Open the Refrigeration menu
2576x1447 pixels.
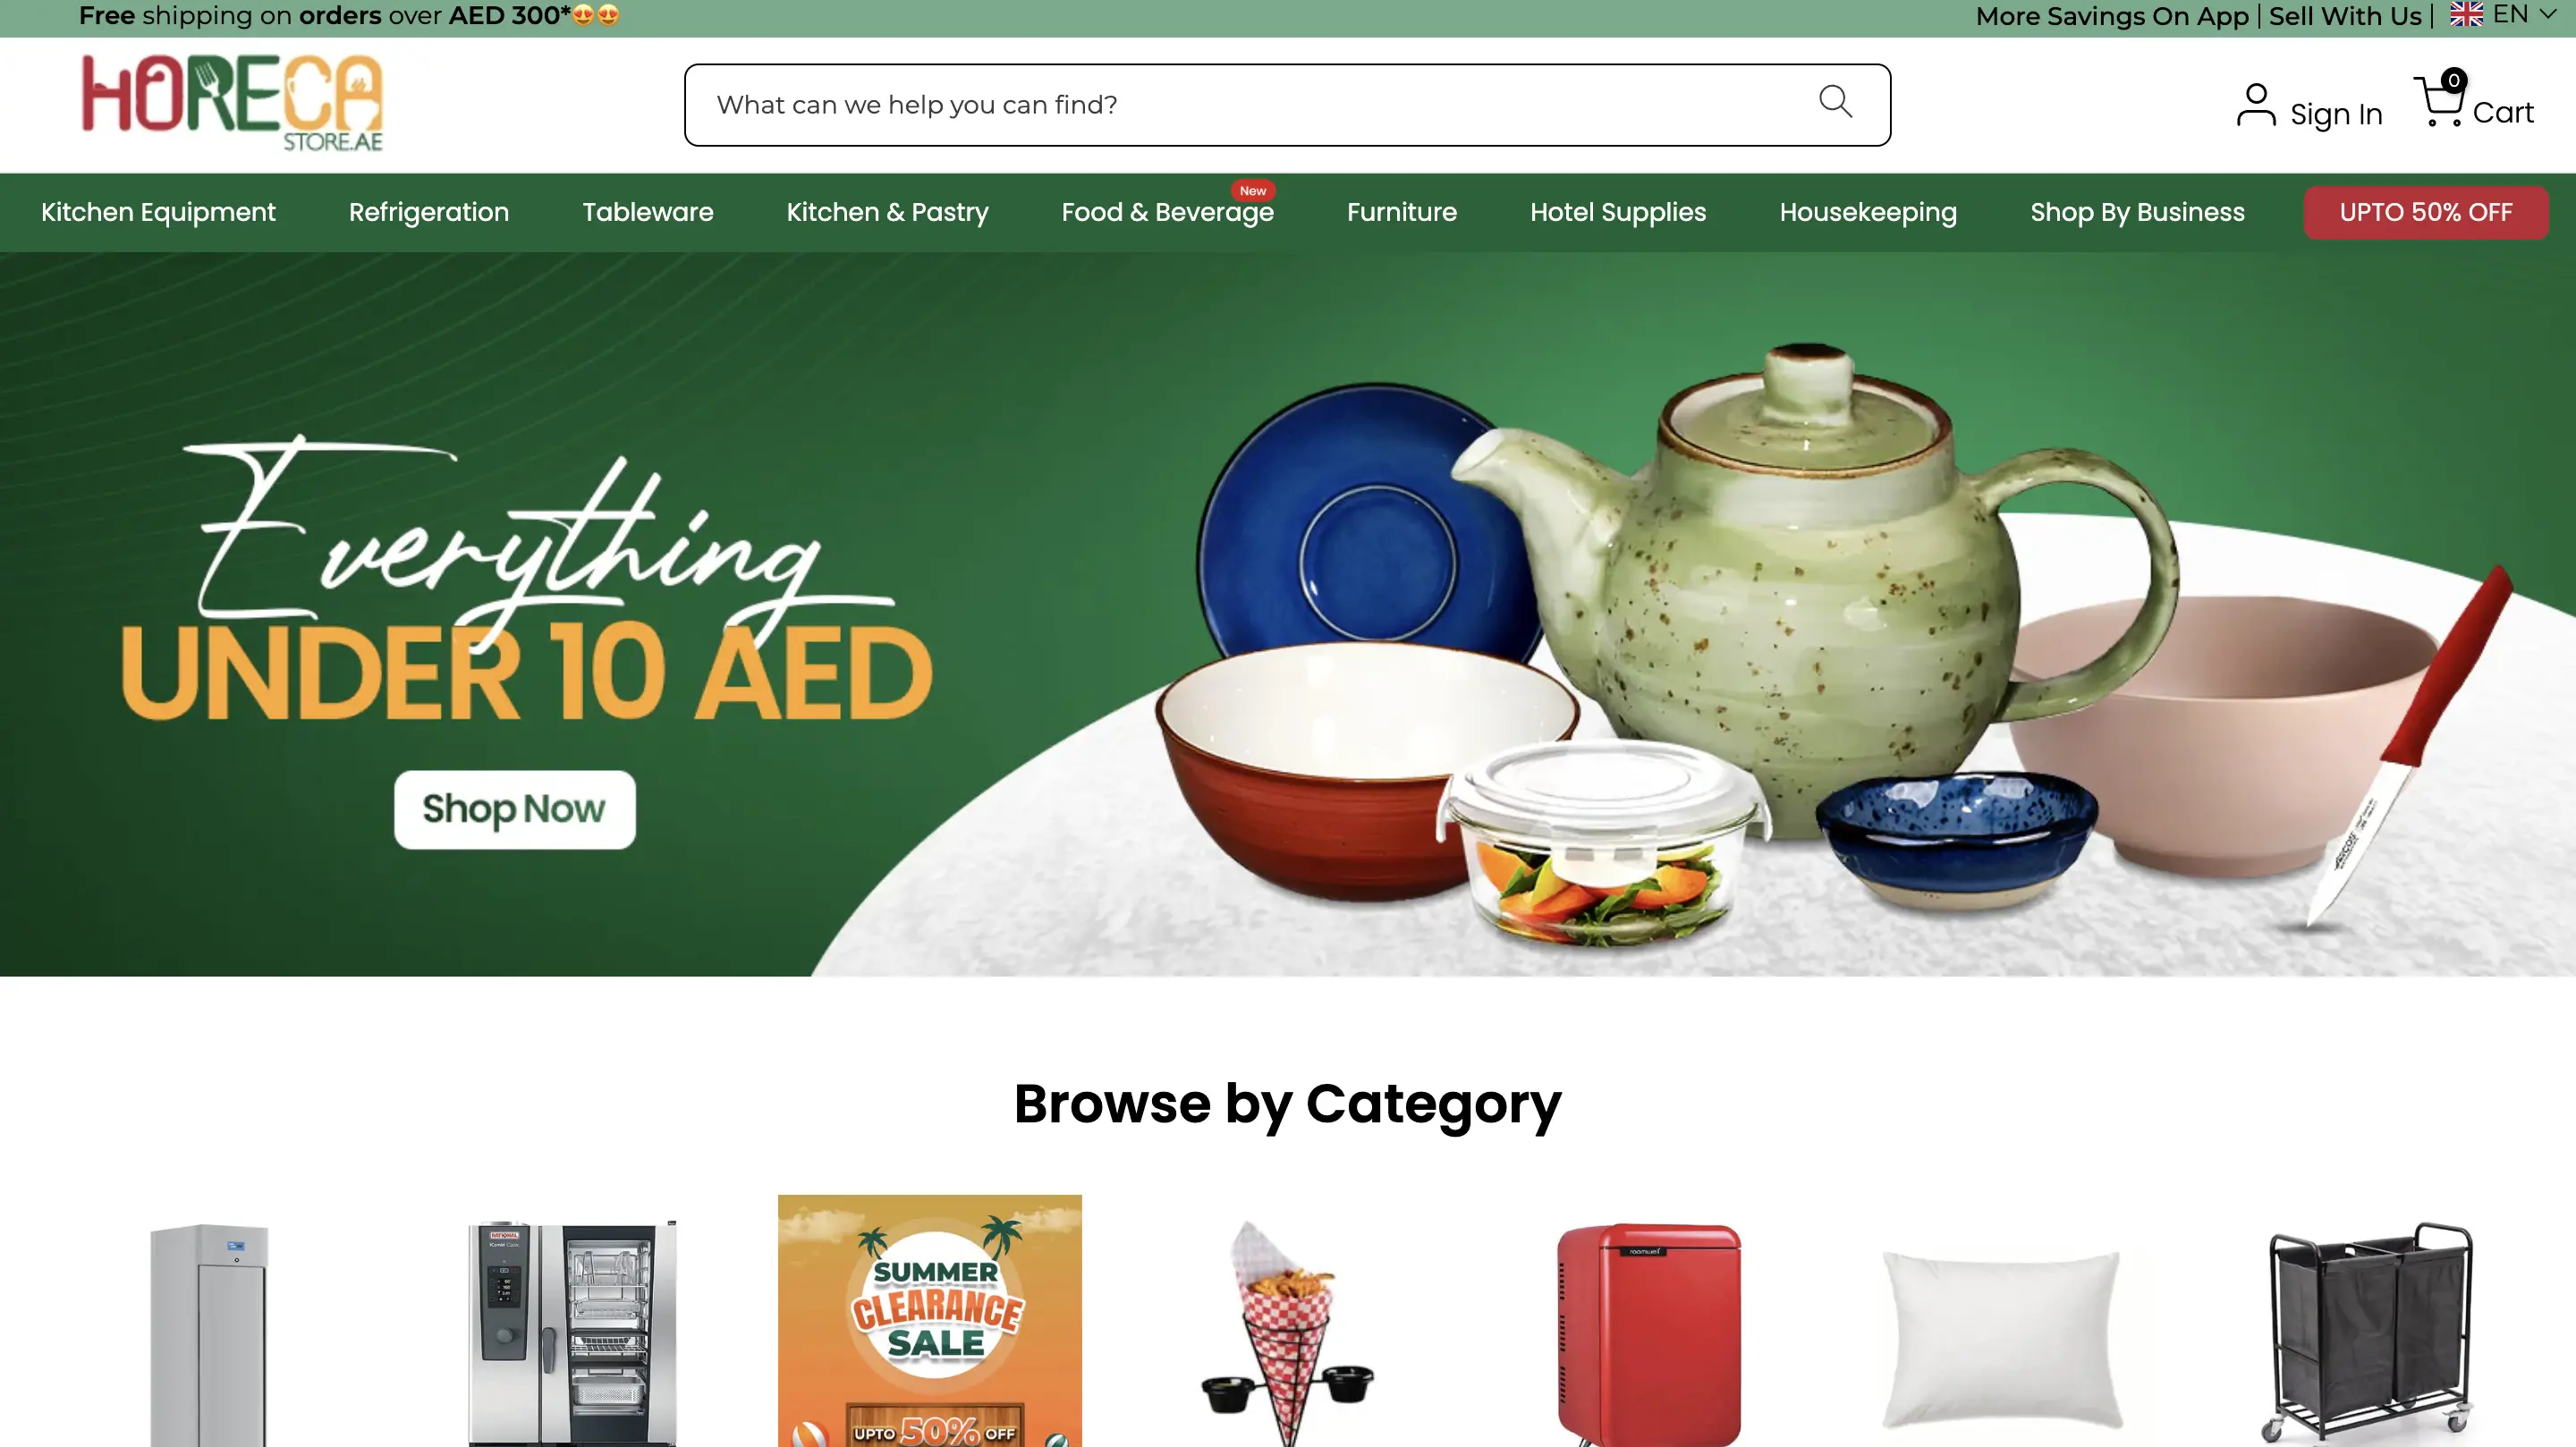(429, 212)
